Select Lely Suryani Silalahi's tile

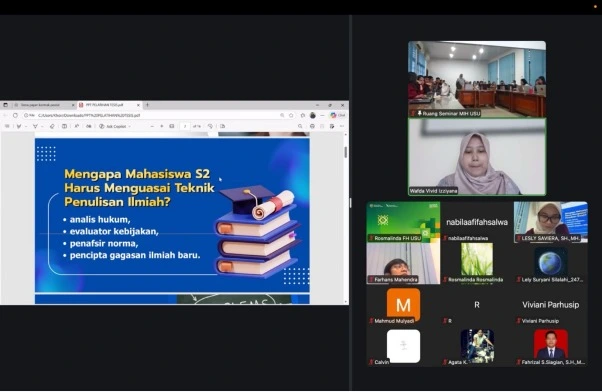(x=551, y=264)
